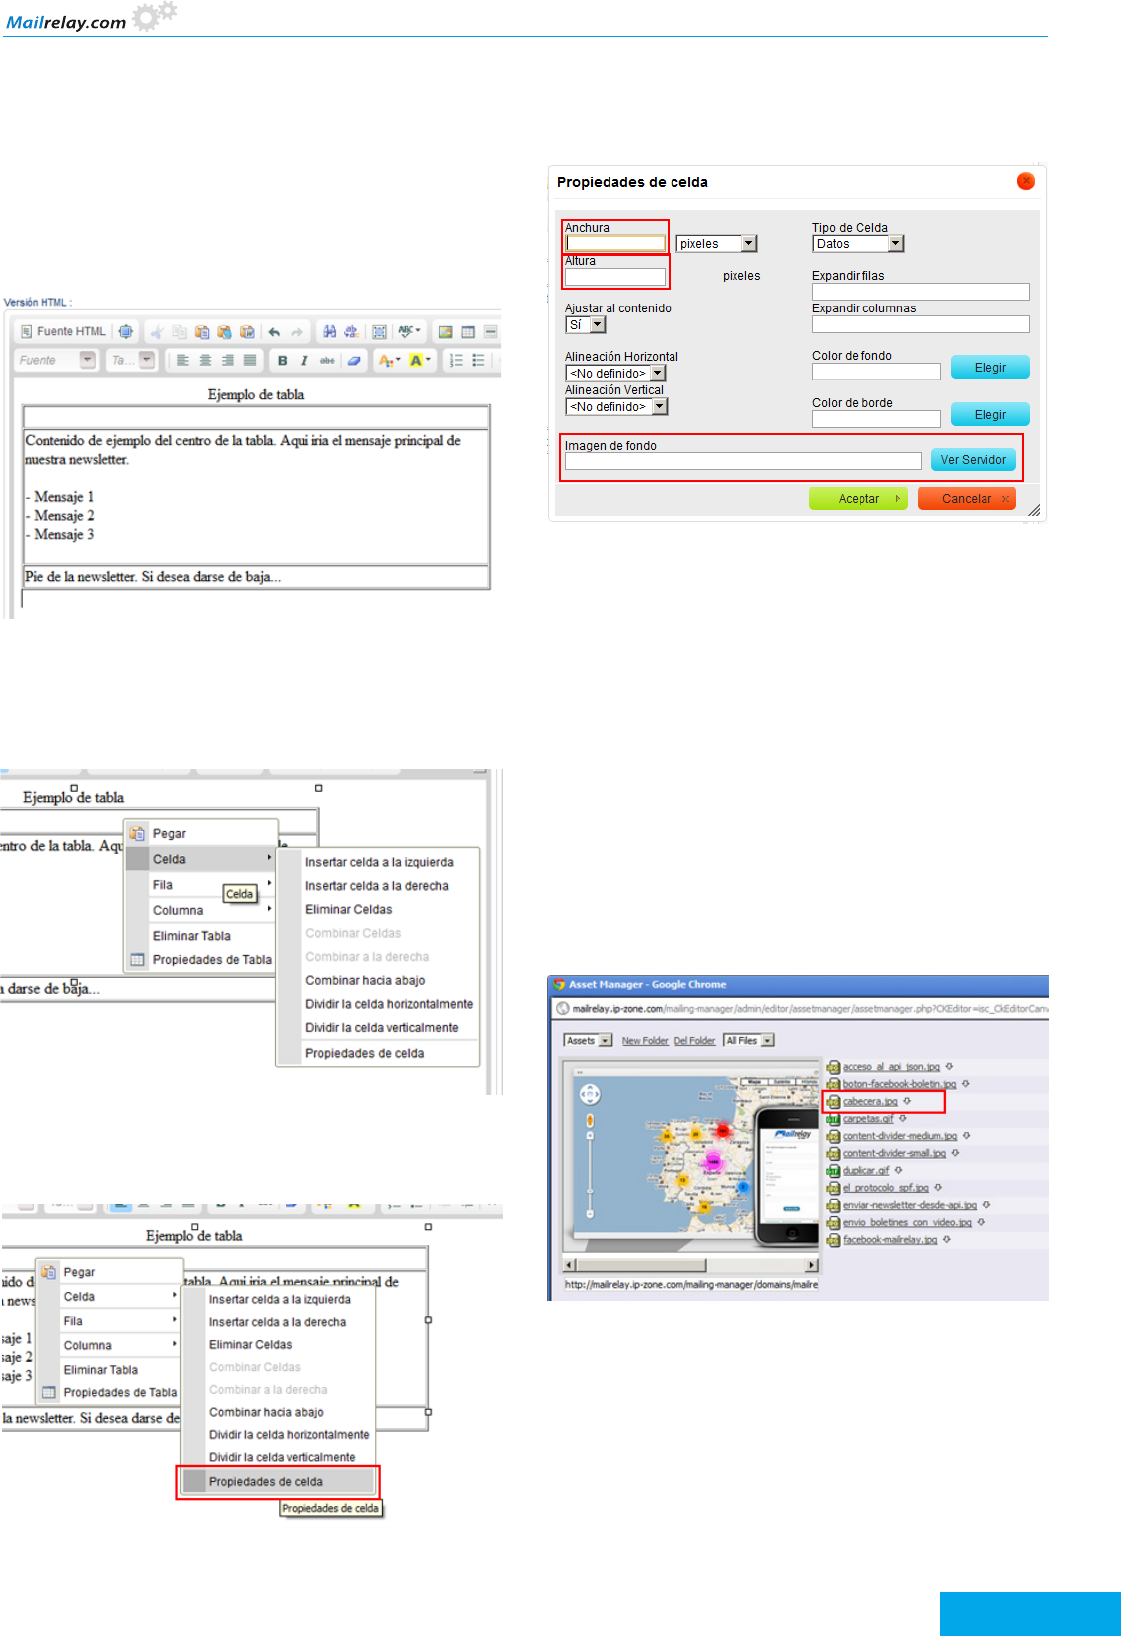Click the Cut scissors icon
This screenshot has width=1121, height=1636.
click(156, 332)
